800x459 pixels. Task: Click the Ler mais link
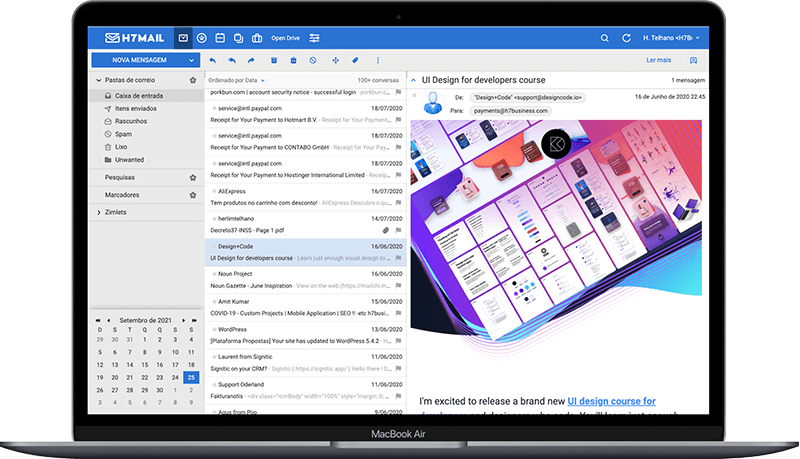point(658,60)
